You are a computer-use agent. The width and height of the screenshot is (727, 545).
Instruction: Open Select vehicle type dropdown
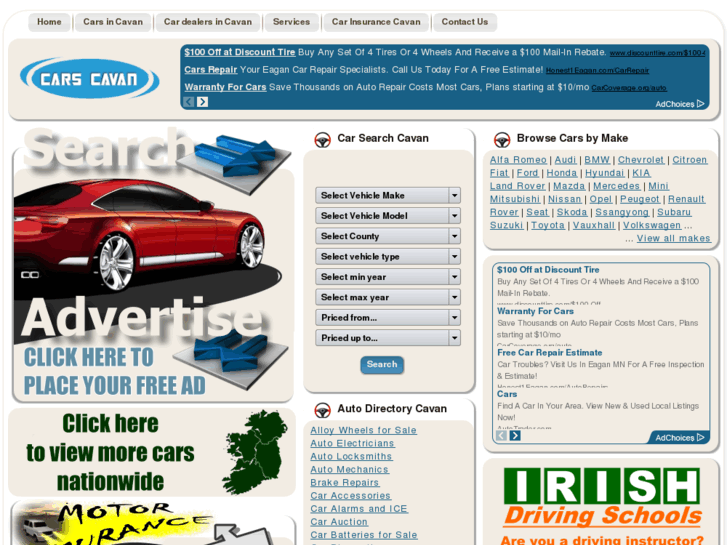click(x=388, y=256)
